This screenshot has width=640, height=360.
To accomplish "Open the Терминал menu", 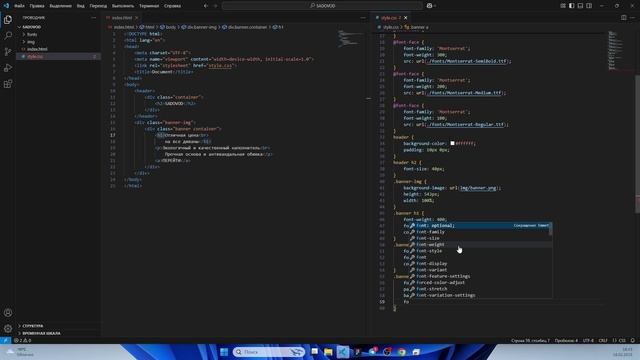I will [149, 6].
